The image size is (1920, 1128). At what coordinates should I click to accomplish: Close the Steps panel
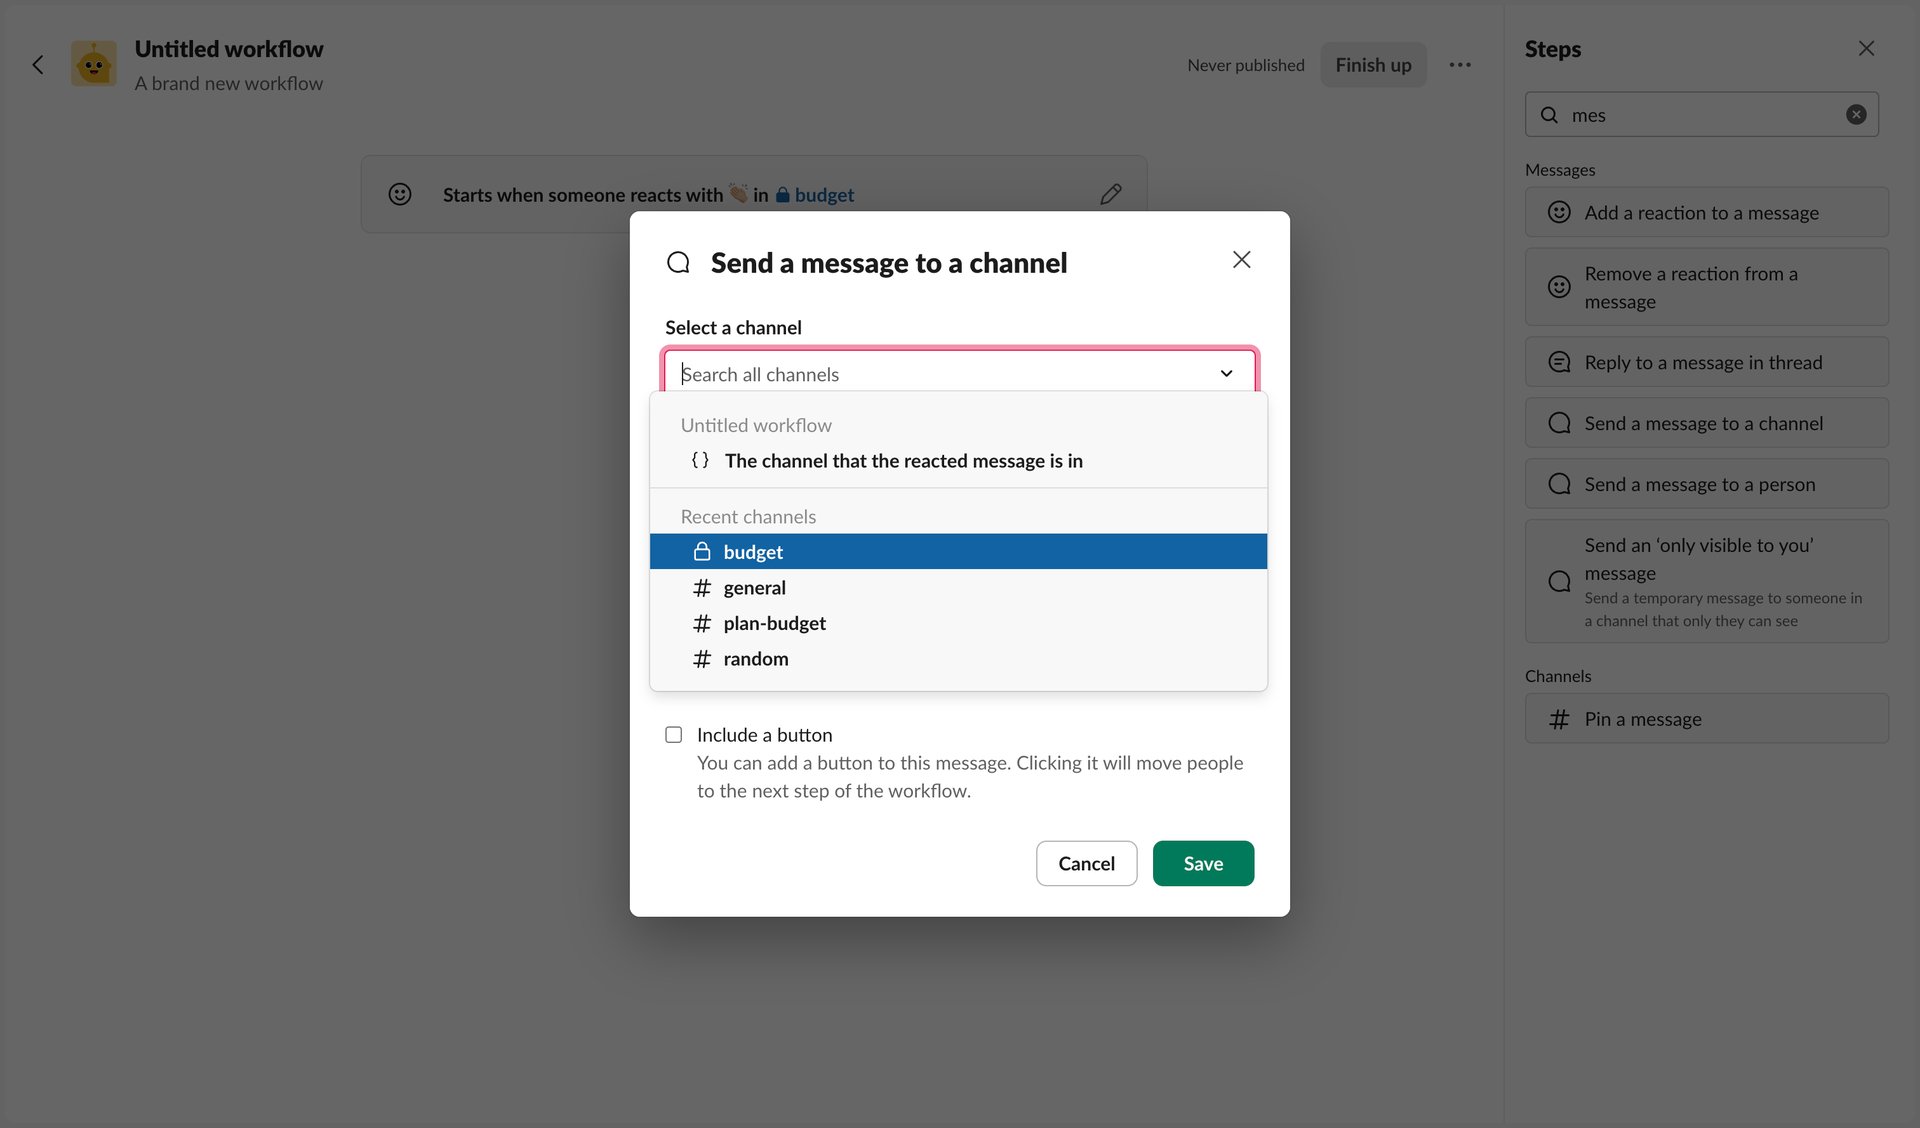[x=1866, y=47]
